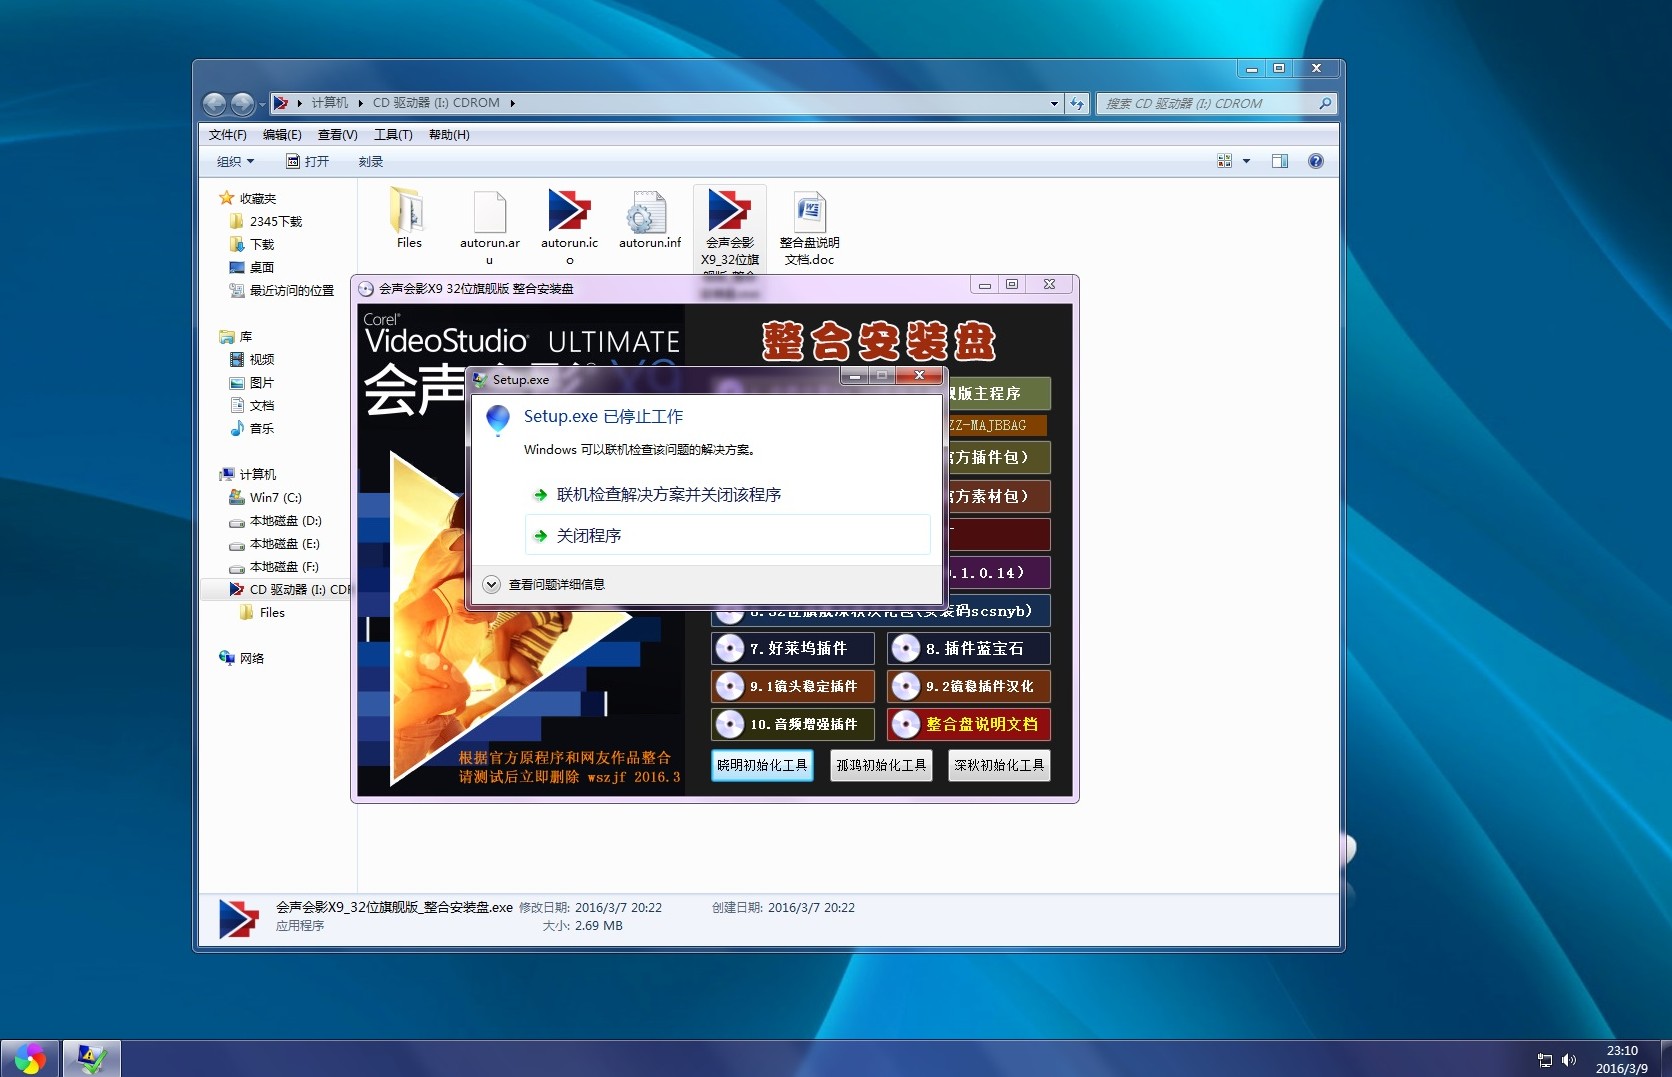
Task: Click the network tray icon
Action: point(1545,1060)
